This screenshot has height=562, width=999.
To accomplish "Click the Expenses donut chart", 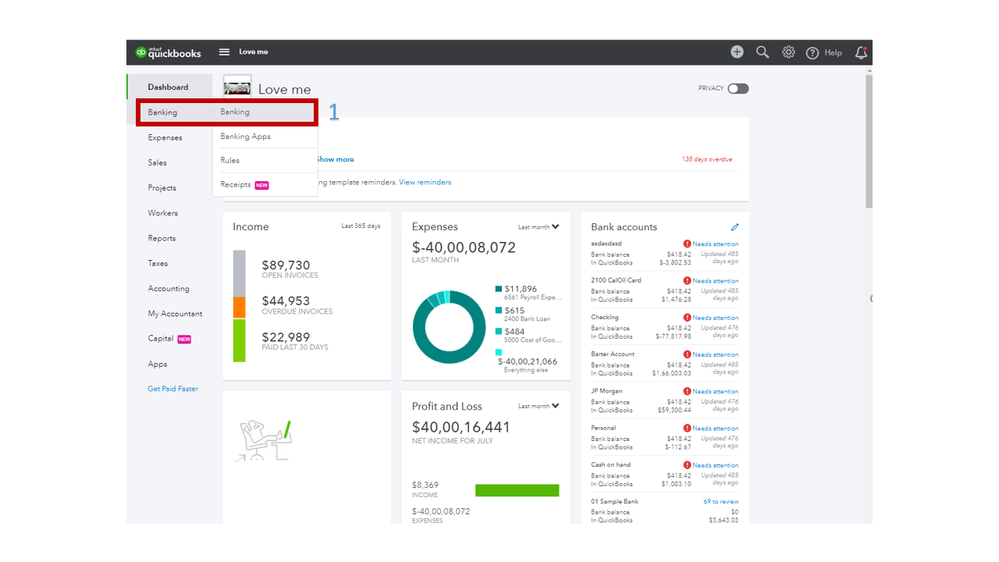I will [x=449, y=327].
